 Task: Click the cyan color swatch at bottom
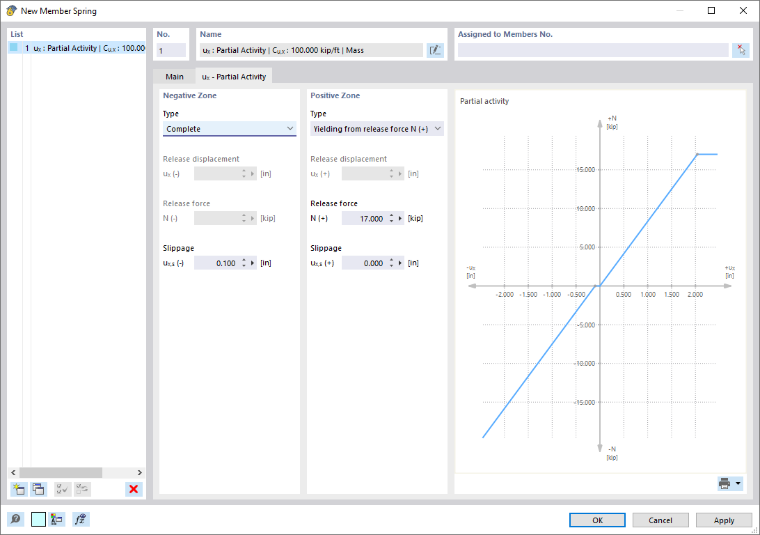click(x=38, y=519)
